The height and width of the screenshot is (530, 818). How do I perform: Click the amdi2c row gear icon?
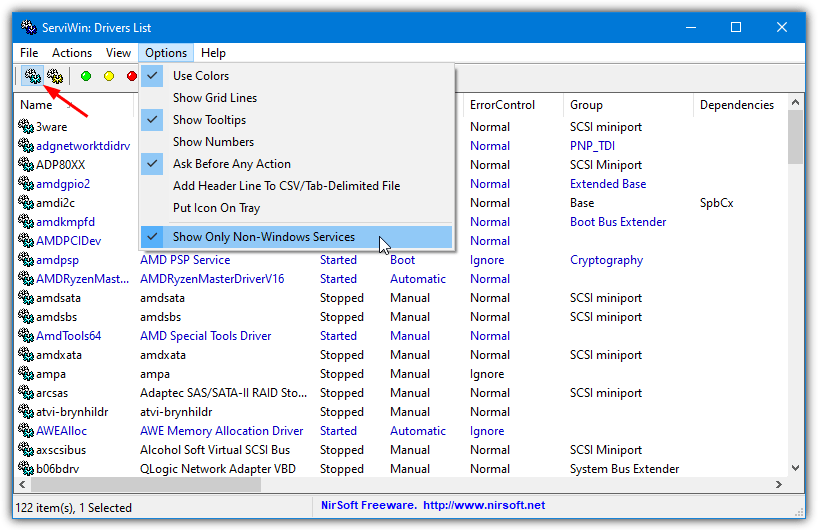click(x=26, y=202)
